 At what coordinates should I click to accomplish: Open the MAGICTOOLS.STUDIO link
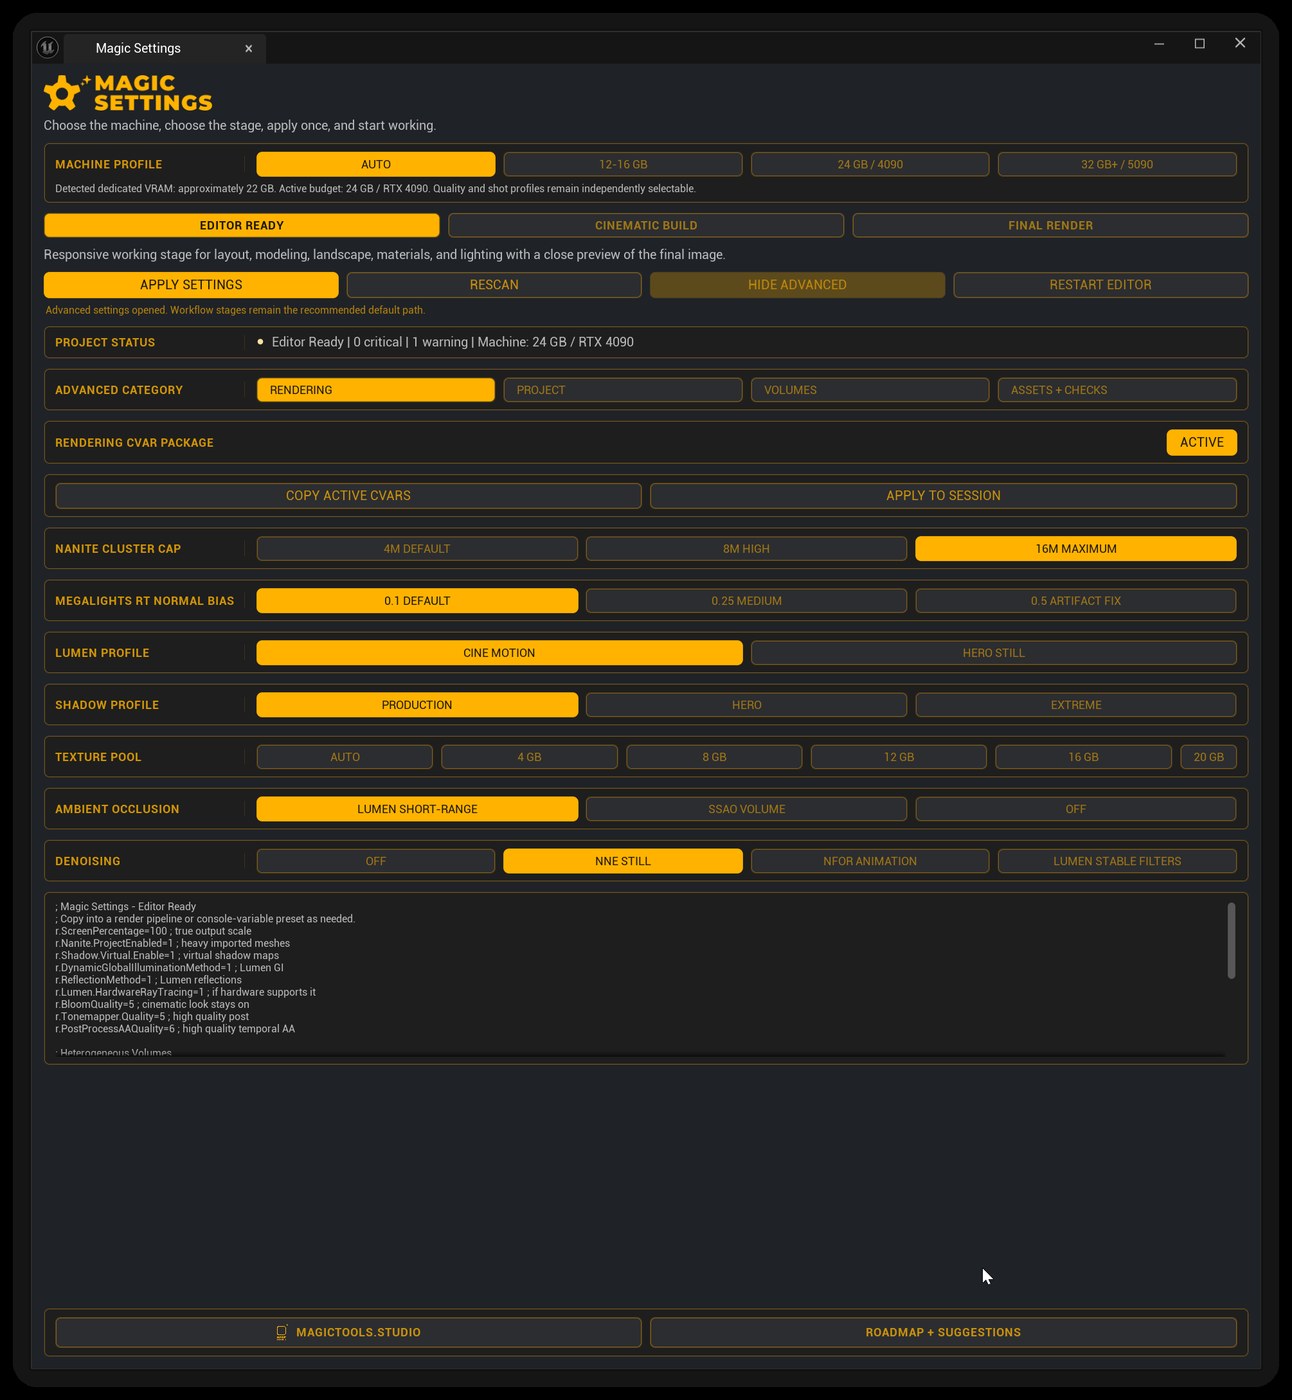[x=348, y=1332]
